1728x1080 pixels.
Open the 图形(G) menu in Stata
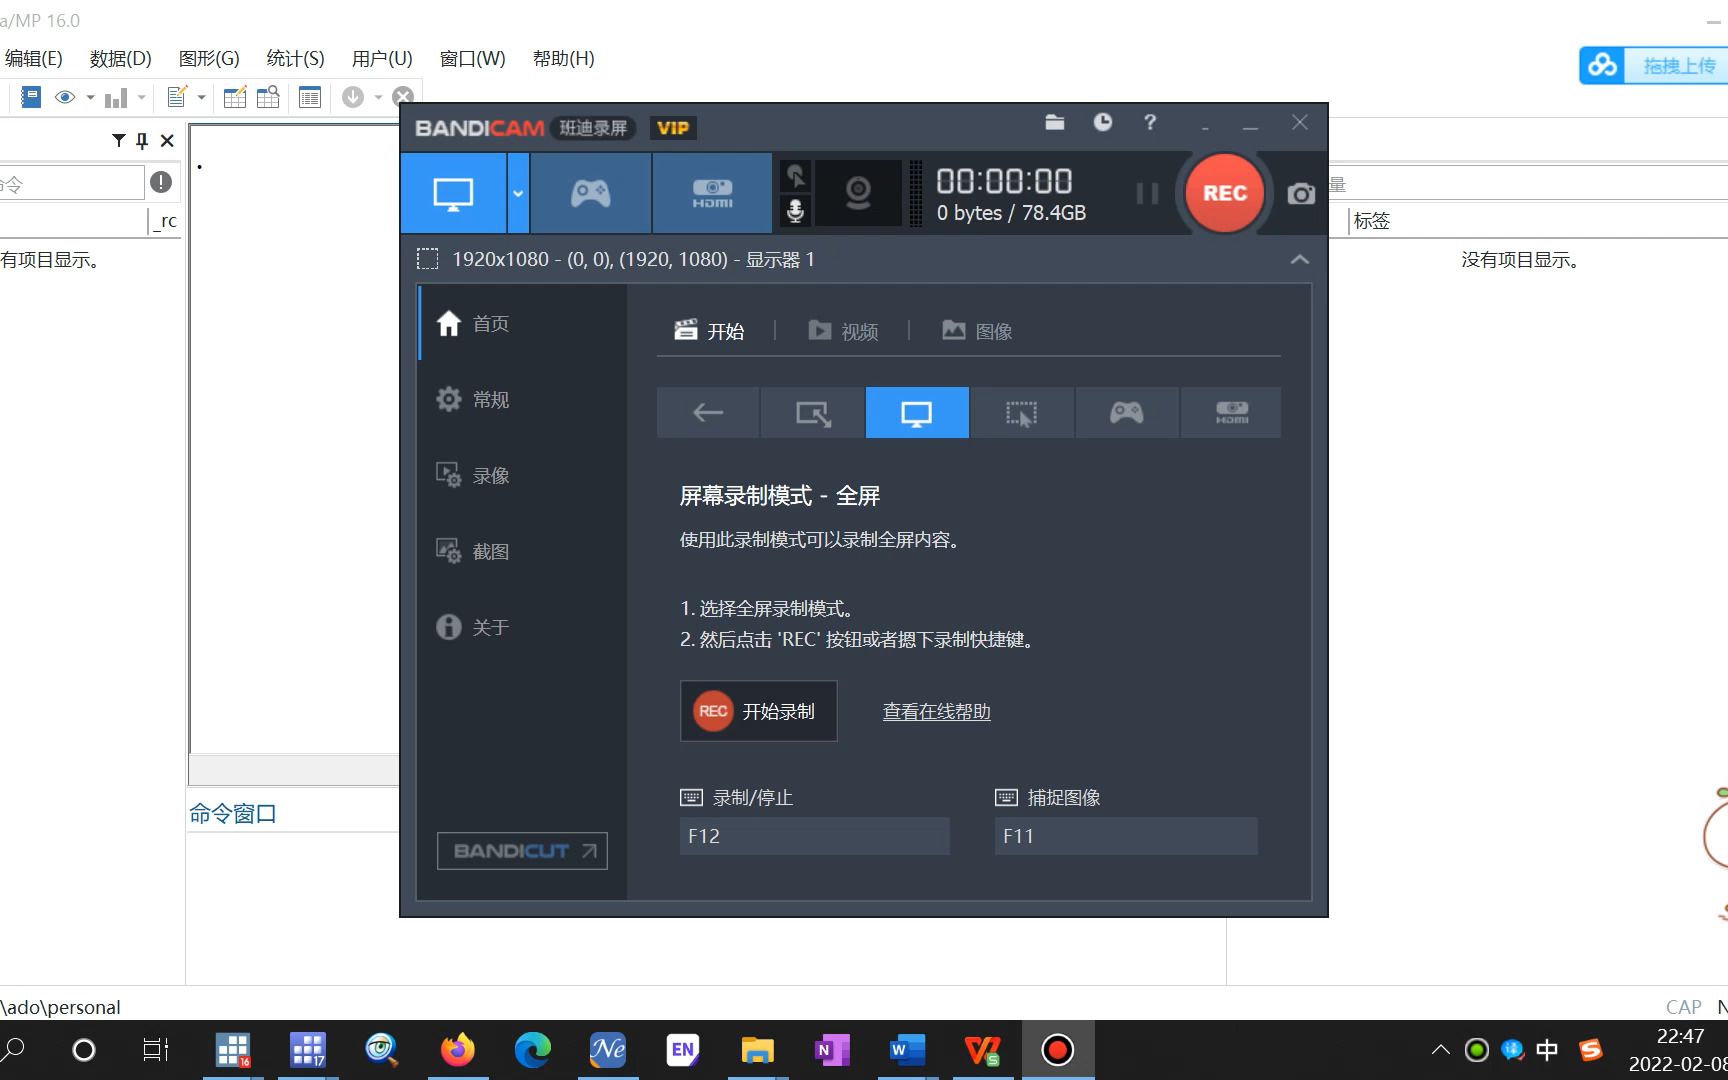click(209, 59)
